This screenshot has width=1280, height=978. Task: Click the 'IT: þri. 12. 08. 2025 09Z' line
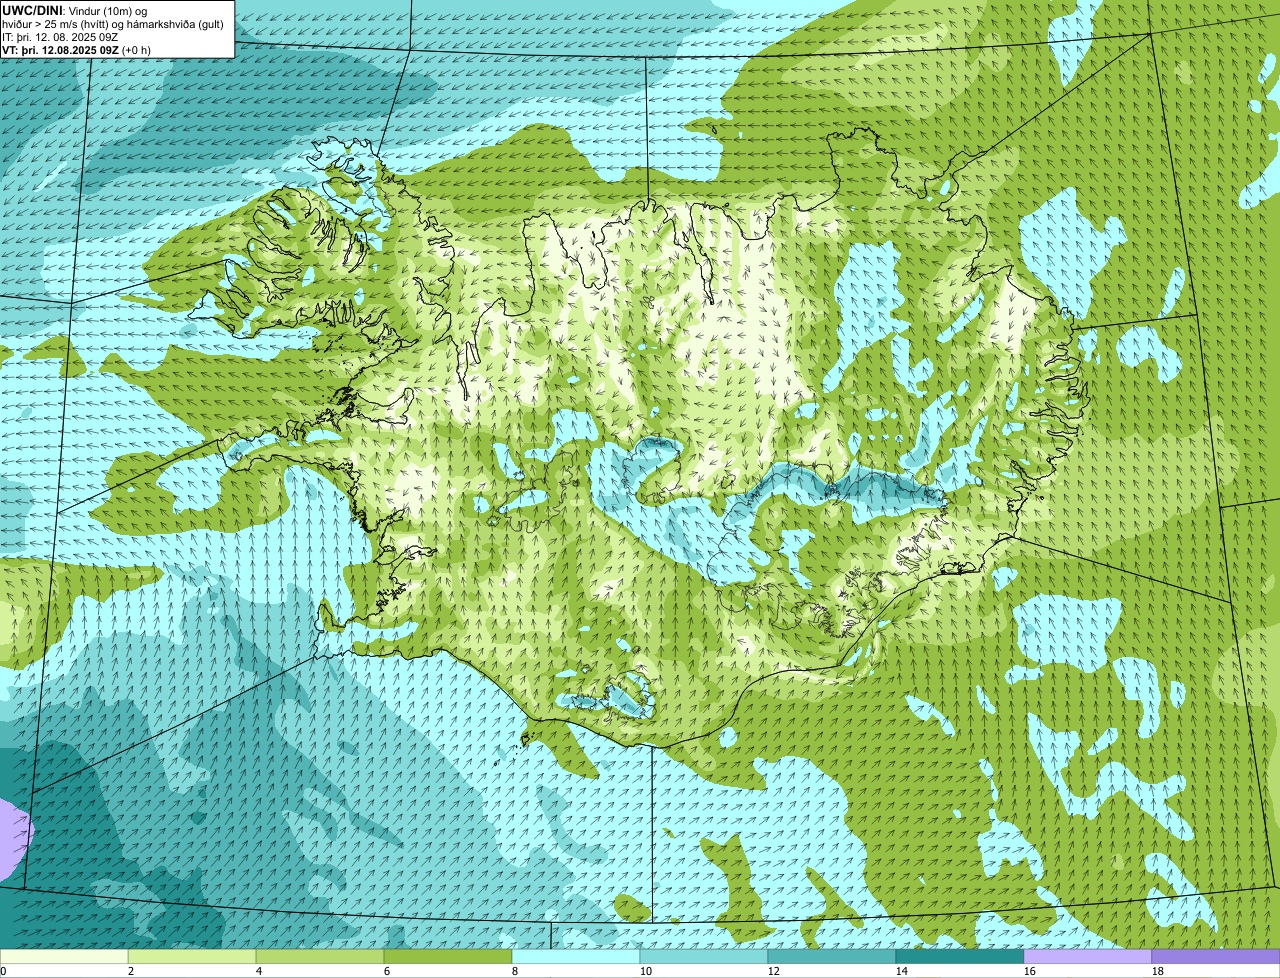(60, 37)
